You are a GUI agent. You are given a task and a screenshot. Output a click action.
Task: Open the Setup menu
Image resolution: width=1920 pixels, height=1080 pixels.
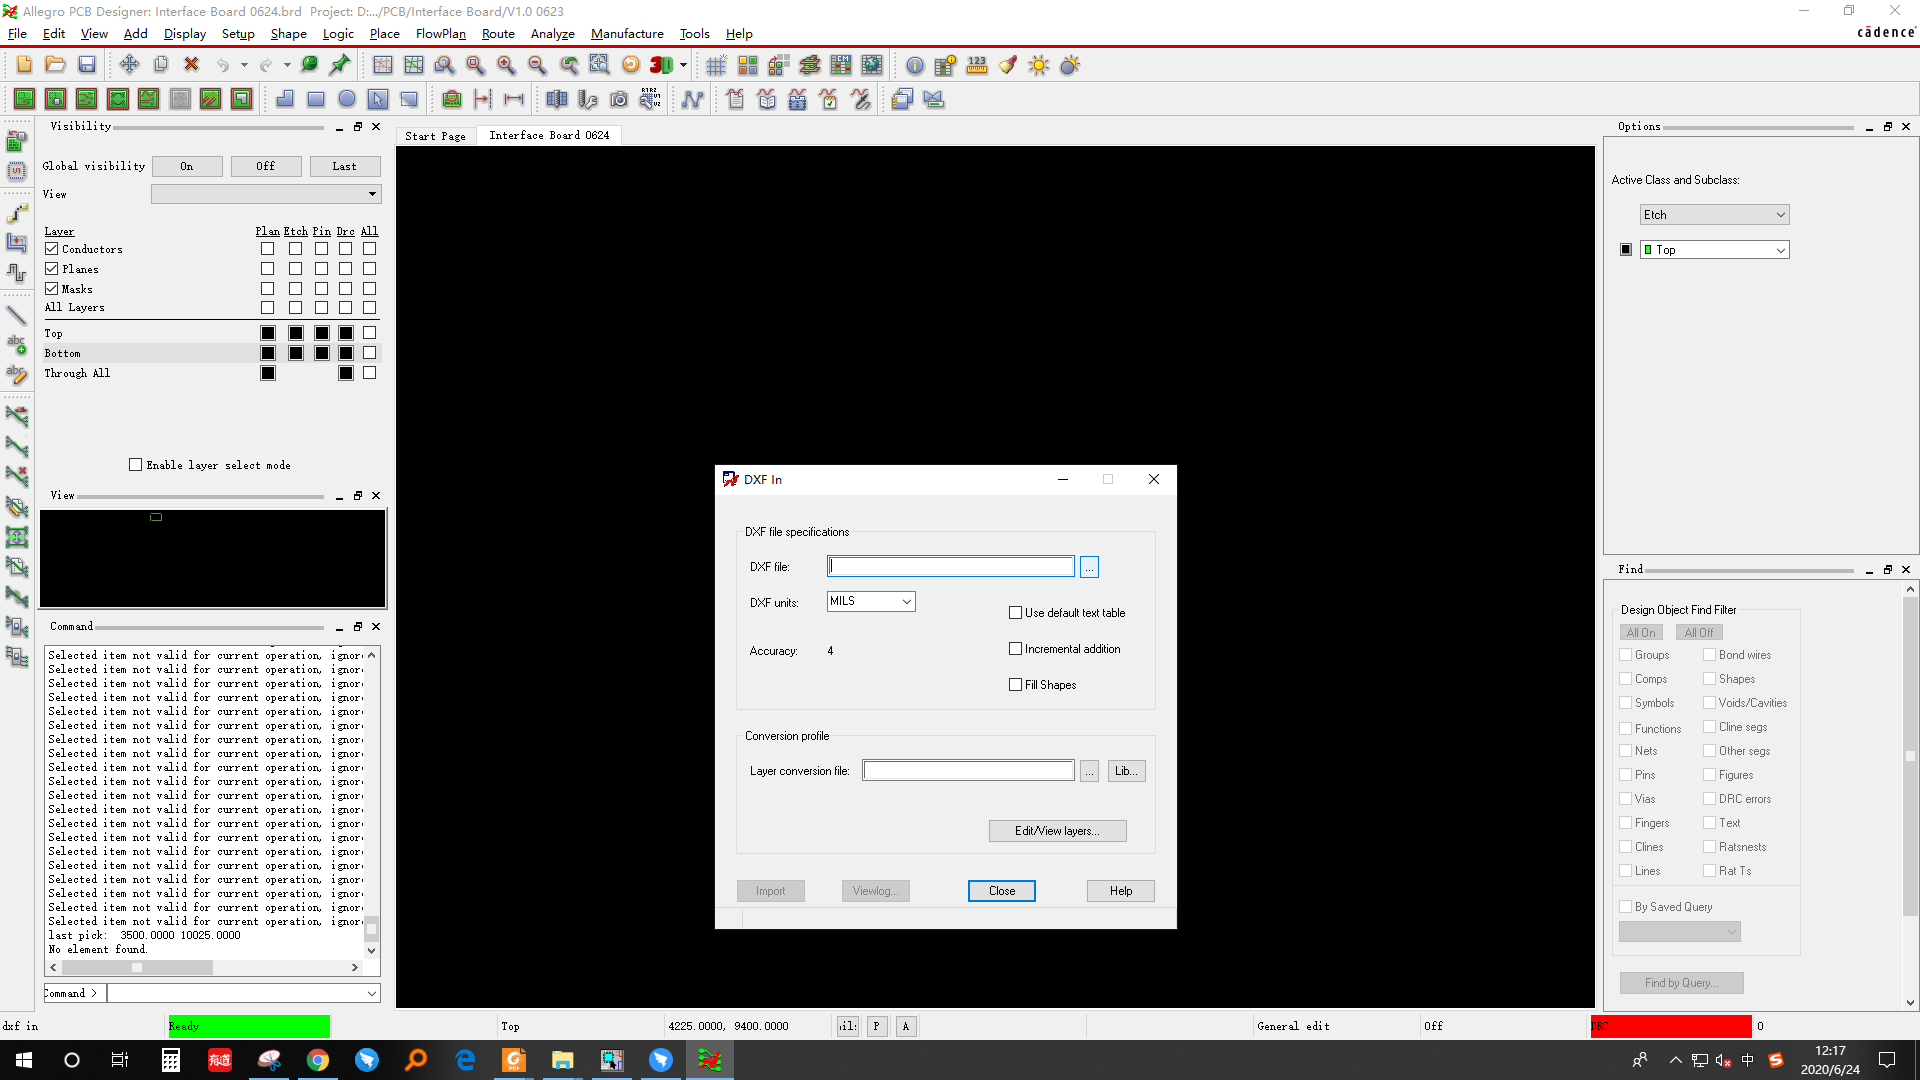pyautogui.click(x=238, y=33)
